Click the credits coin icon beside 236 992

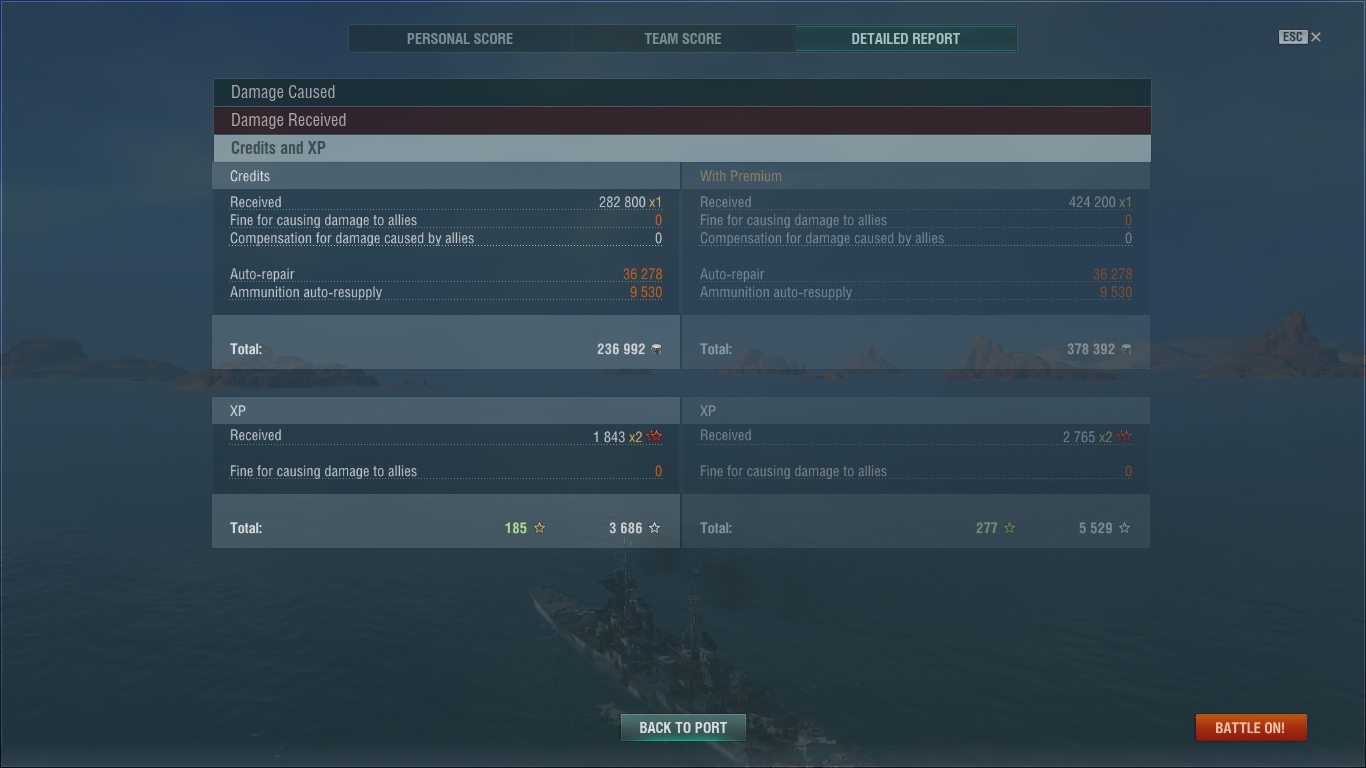[x=656, y=349]
